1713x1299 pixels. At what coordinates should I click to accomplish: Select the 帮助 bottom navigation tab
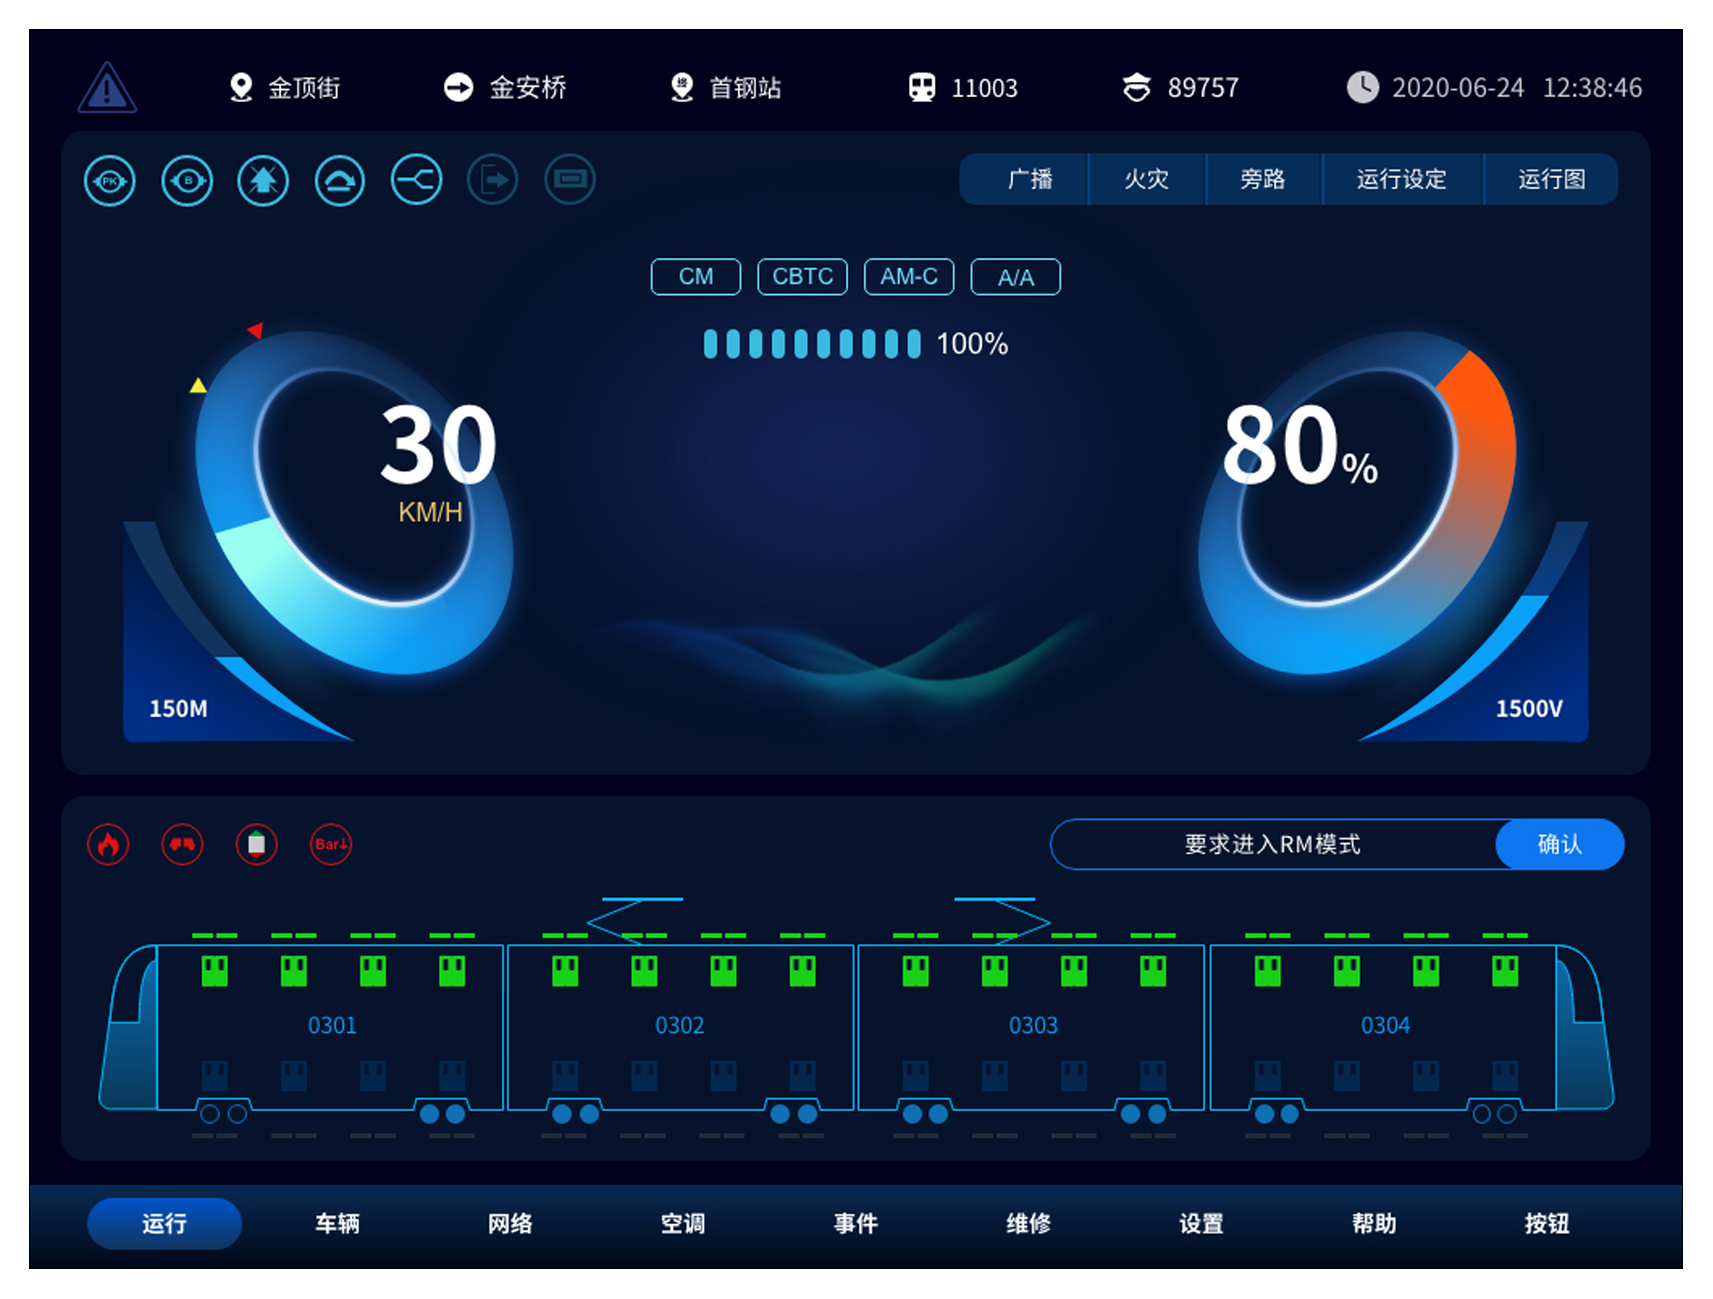(1374, 1224)
